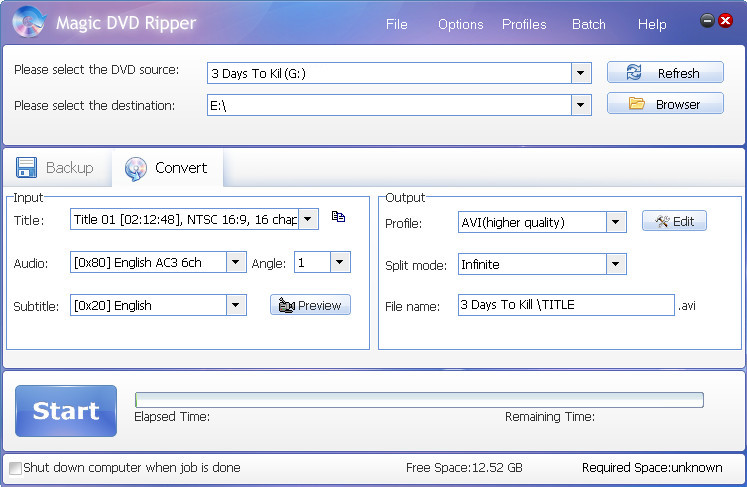Click the copy title list icon
Image resolution: width=747 pixels, height=487 pixels.
click(x=338, y=217)
